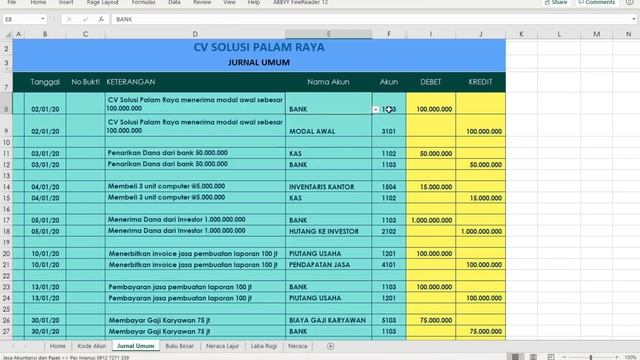Open the View ribbon tab
Viewport: 640px width, 360px height.
click(229, 2)
